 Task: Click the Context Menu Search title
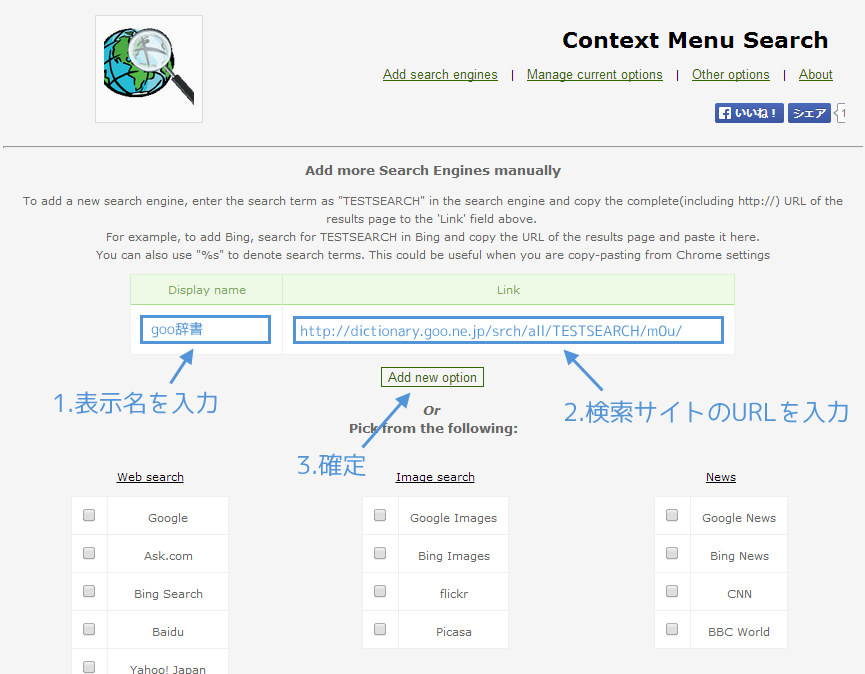[695, 40]
